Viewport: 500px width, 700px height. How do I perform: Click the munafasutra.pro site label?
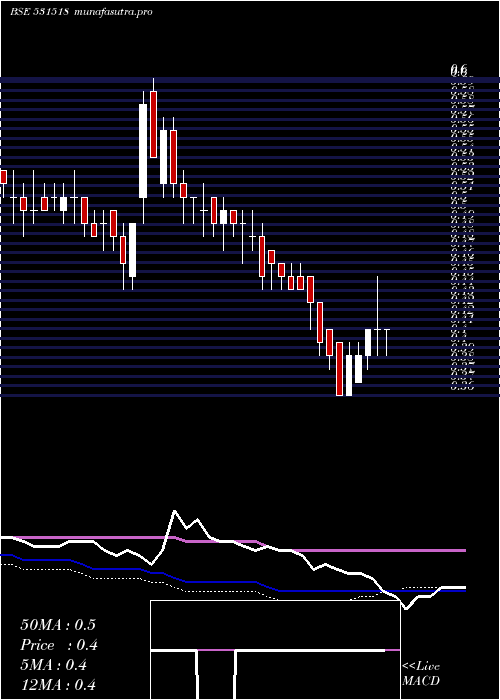[114, 12]
